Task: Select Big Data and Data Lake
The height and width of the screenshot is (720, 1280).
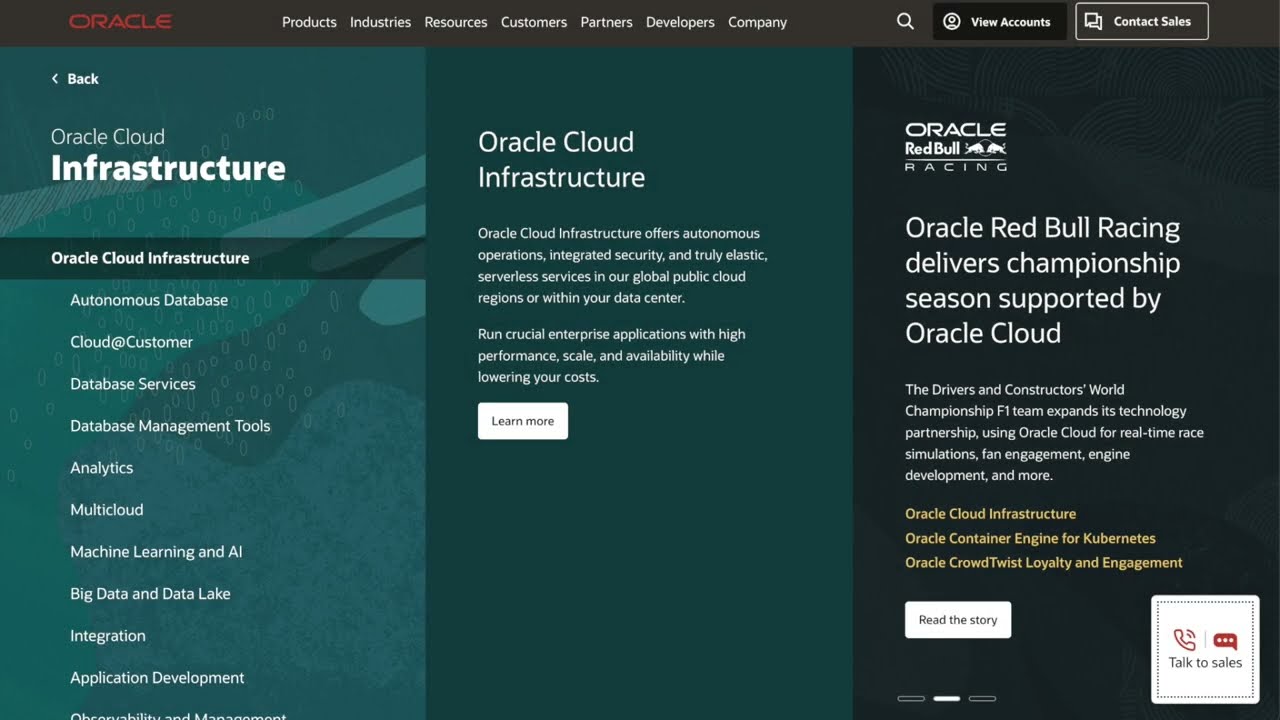Action: pos(150,594)
